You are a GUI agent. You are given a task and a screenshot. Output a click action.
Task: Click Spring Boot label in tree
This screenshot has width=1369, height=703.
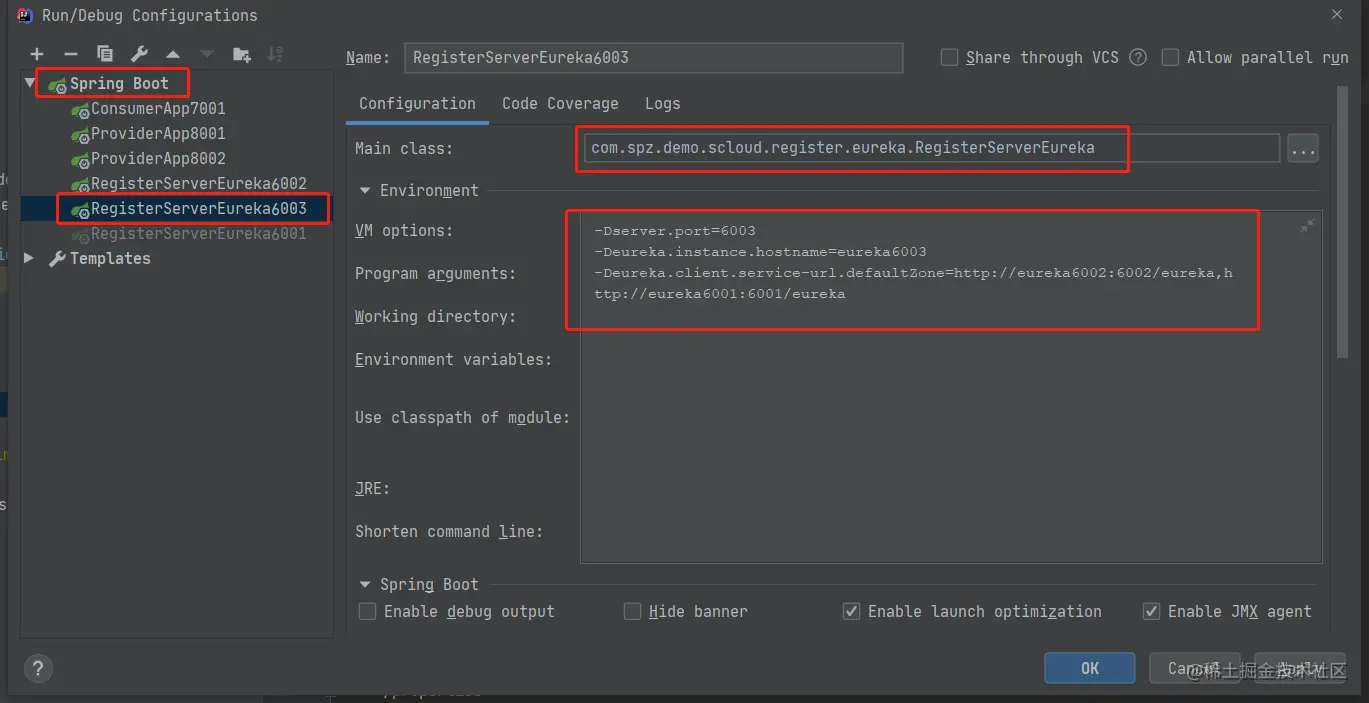click(x=119, y=83)
